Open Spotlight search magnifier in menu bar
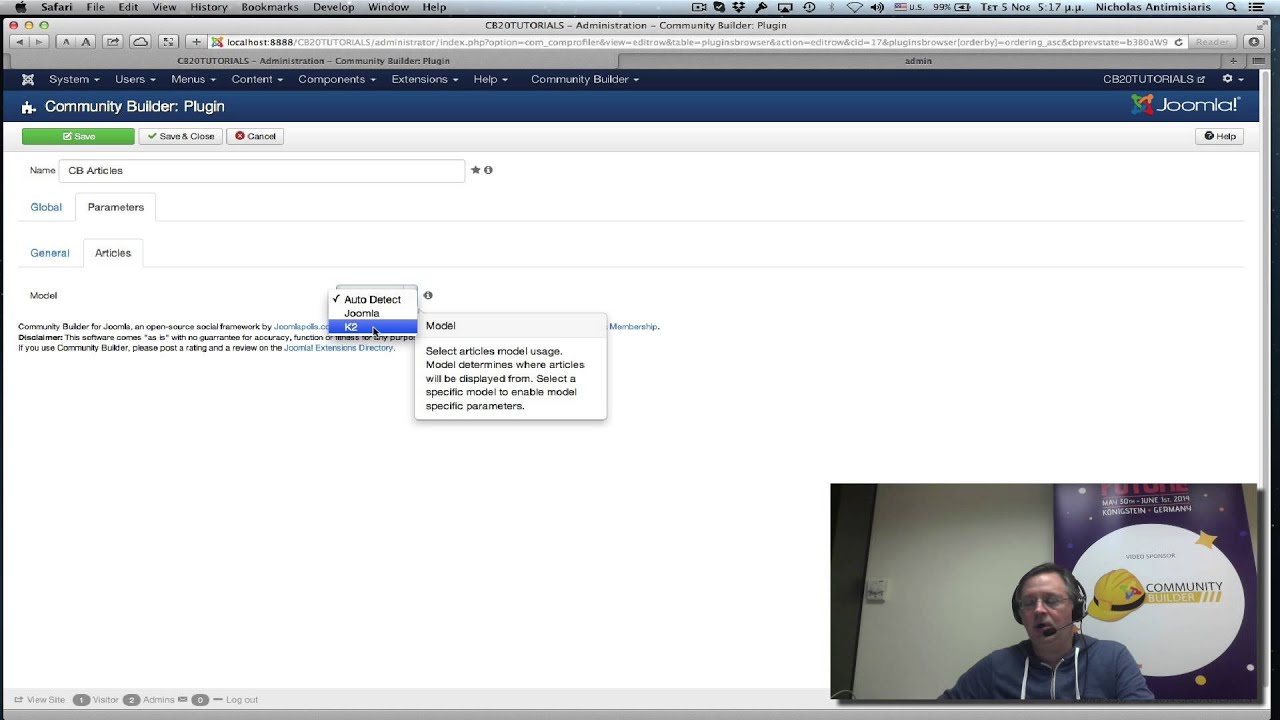 click(x=1231, y=7)
